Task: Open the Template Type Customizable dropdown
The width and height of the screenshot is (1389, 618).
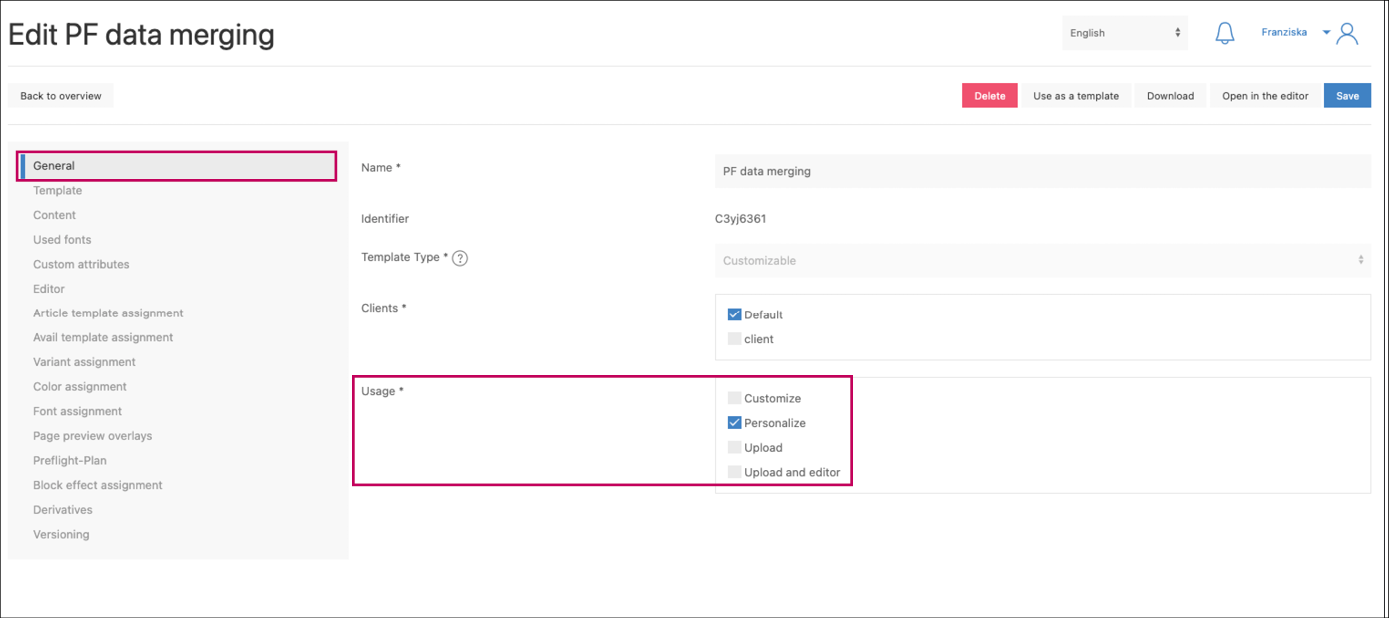Action: (1042, 260)
